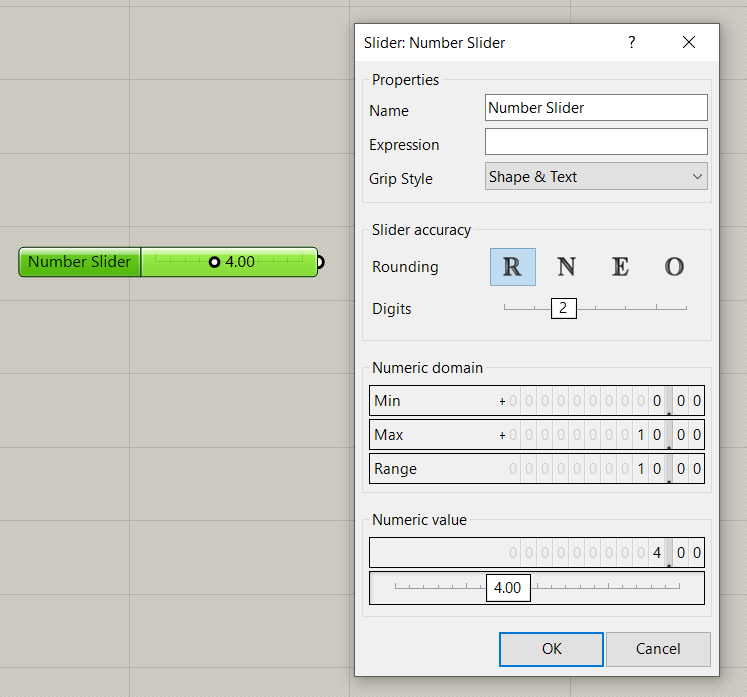The width and height of the screenshot is (747, 697).
Task: Open the Grip Style dropdown
Action: 596,176
